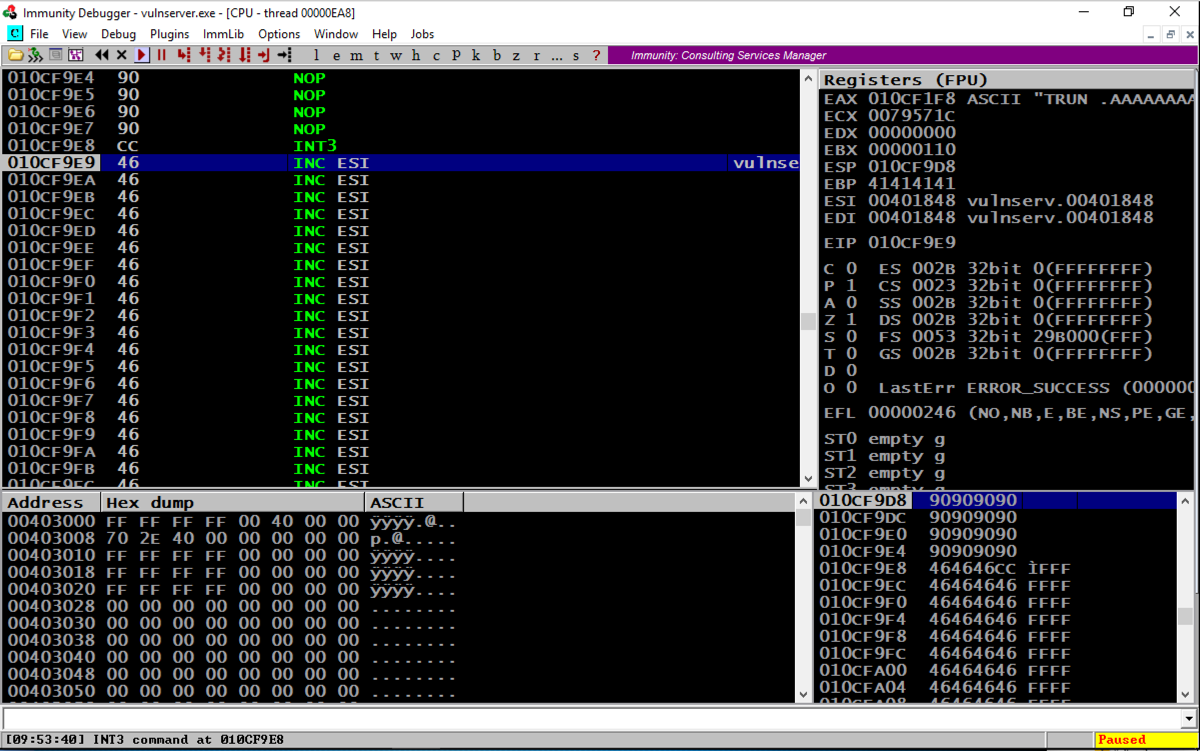1200x751 pixels.
Task: Click the Step over icon
Action: (x=204, y=55)
